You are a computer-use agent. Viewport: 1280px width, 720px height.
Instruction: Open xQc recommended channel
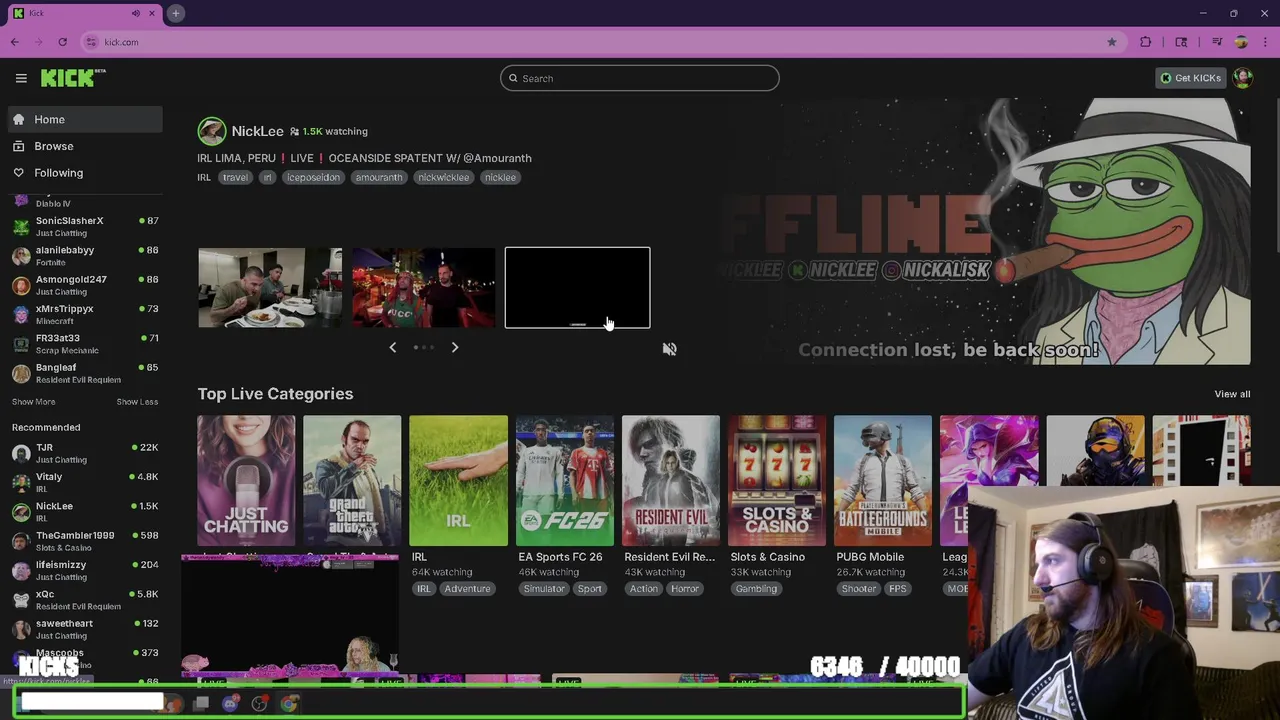pyautogui.click(x=85, y=599)
